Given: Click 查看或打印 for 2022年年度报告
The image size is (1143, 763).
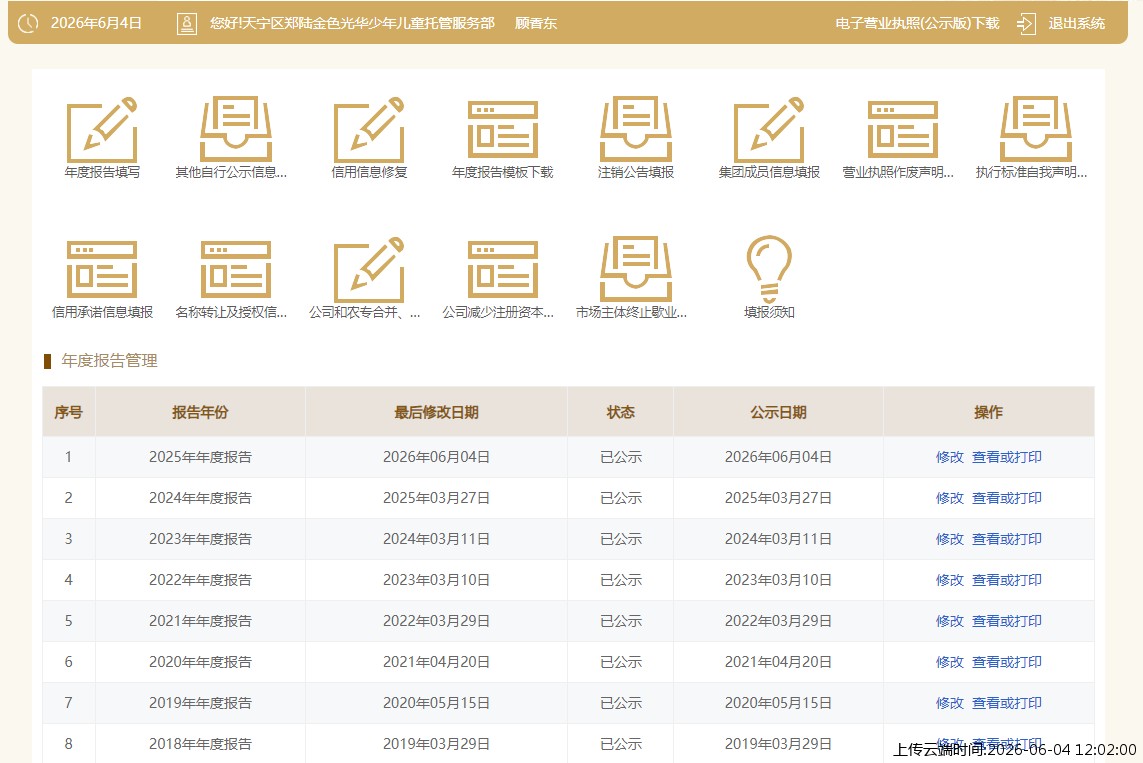Looking at the screenshot, I should click(x=1007, y=579).
